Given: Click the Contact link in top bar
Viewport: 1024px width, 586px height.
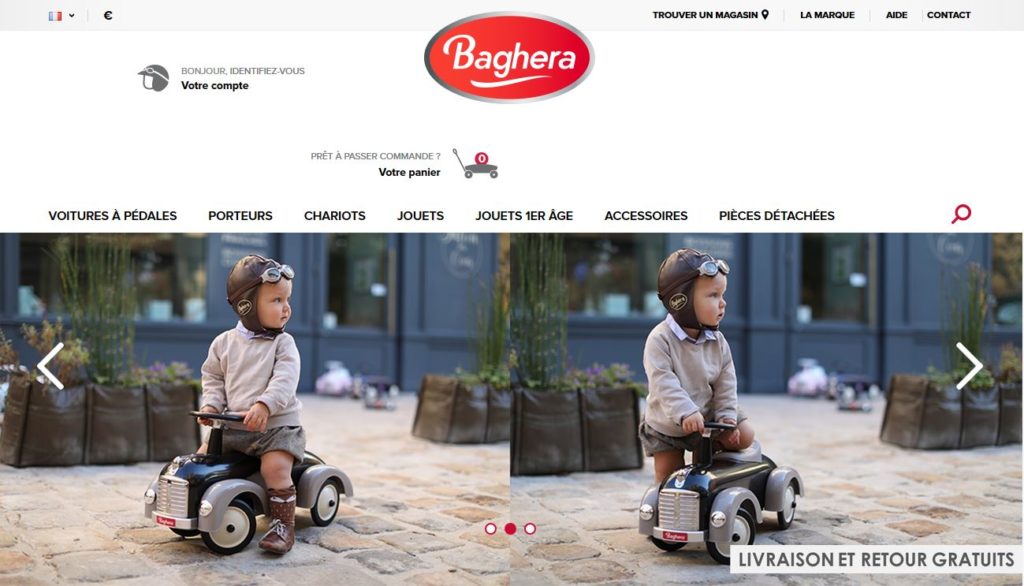Looking at the screenshot, I should [x=948, y=14].
